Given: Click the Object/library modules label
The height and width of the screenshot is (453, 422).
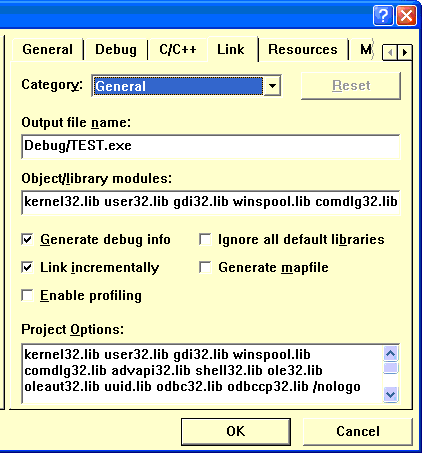Looking at the screenshot, I should tap(97, 179).
